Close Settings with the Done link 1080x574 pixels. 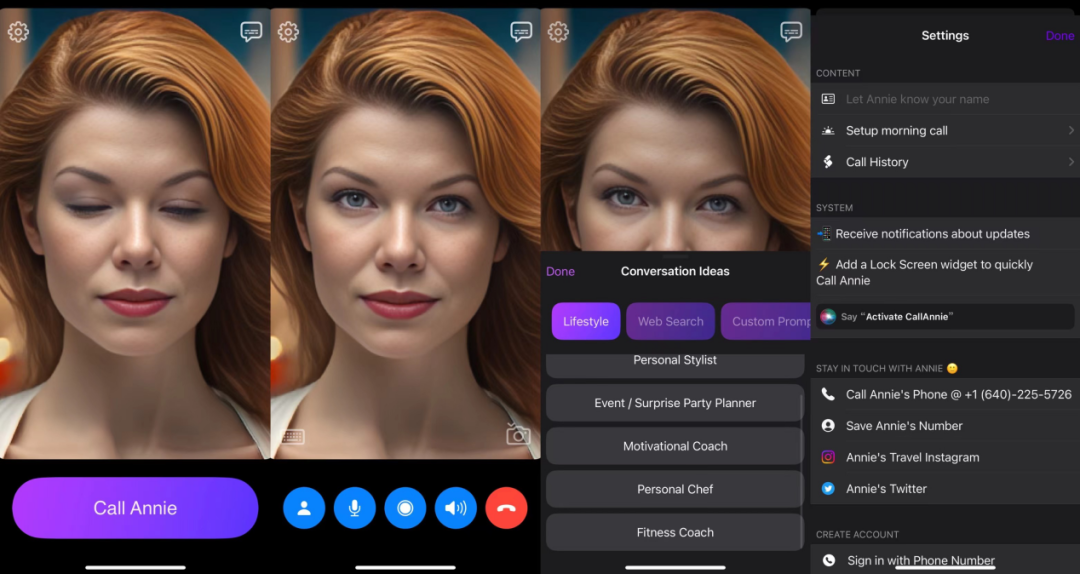[1059, 36]
